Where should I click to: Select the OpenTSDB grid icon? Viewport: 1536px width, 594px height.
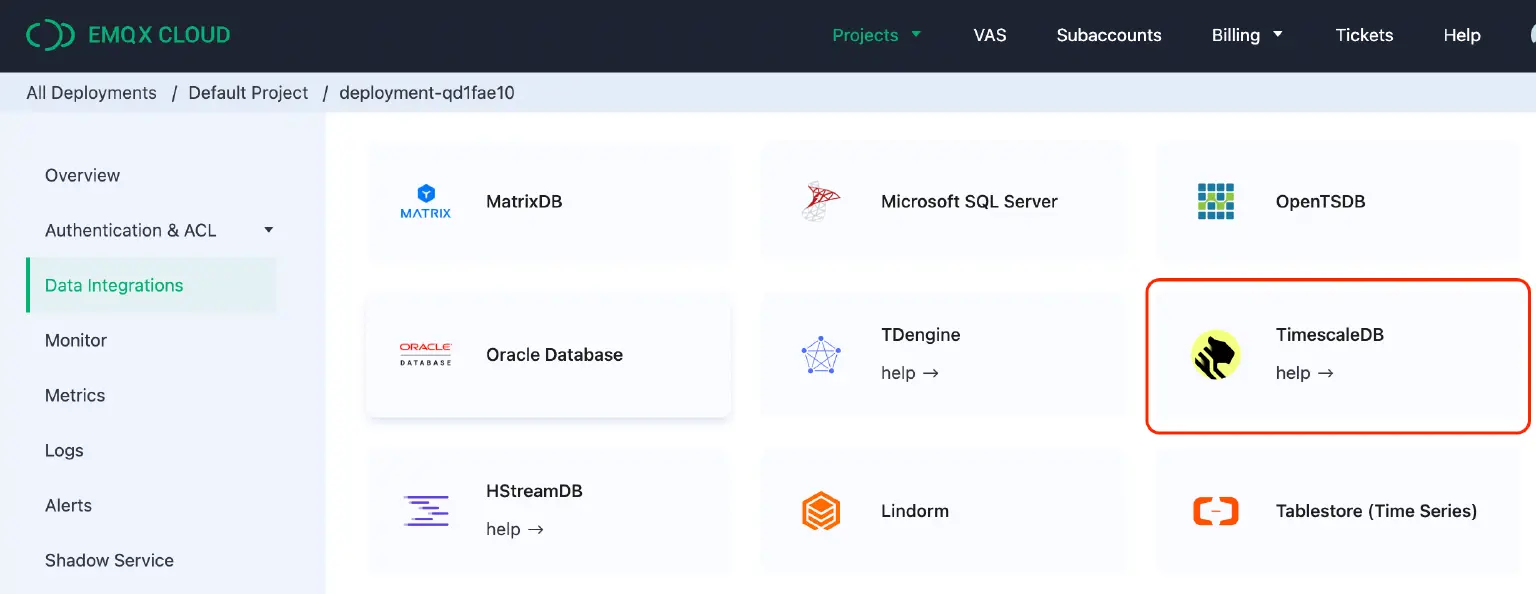point(1216,201)
